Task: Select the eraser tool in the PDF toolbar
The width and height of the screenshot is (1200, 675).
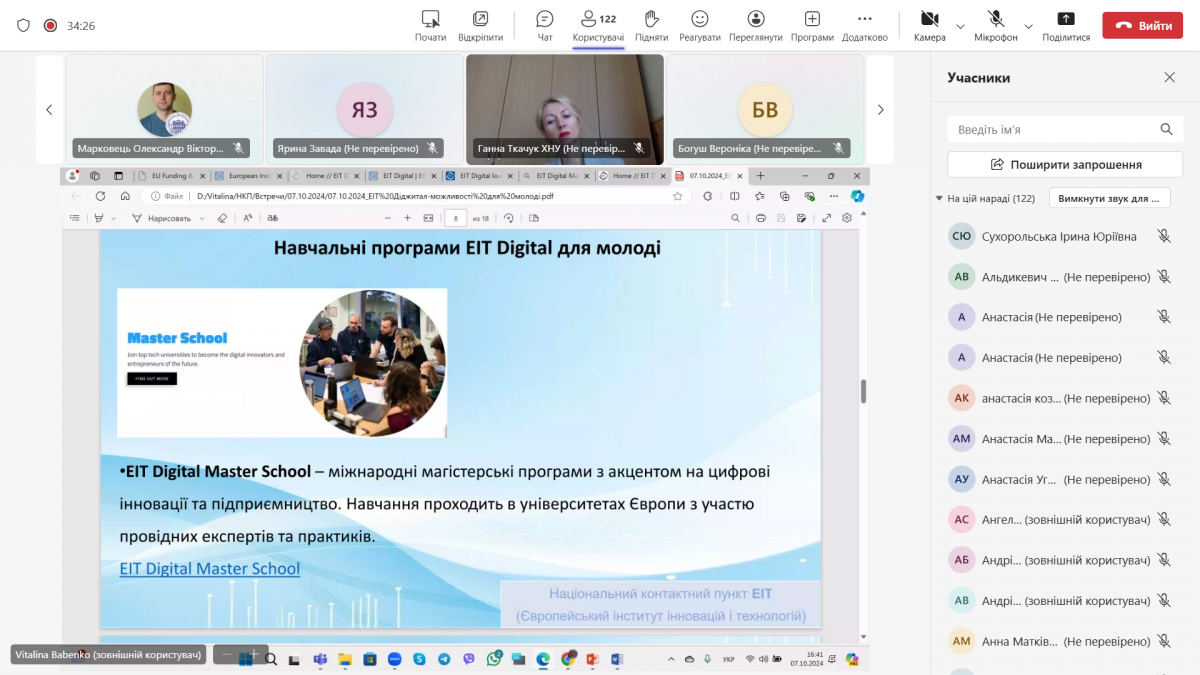Action: (x=221, y=218)
